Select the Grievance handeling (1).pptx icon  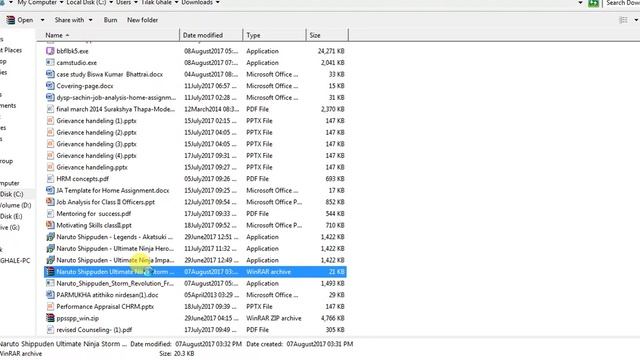tap(50, 121)
